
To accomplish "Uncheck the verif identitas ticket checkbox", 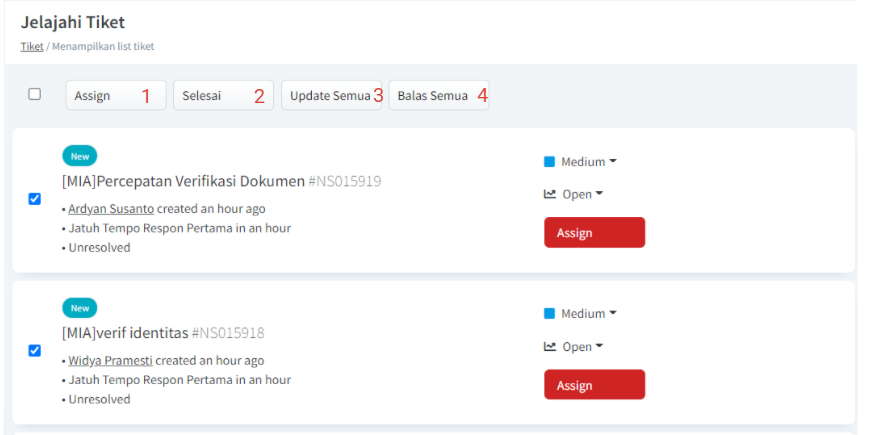I will click(x=35, y=350).
